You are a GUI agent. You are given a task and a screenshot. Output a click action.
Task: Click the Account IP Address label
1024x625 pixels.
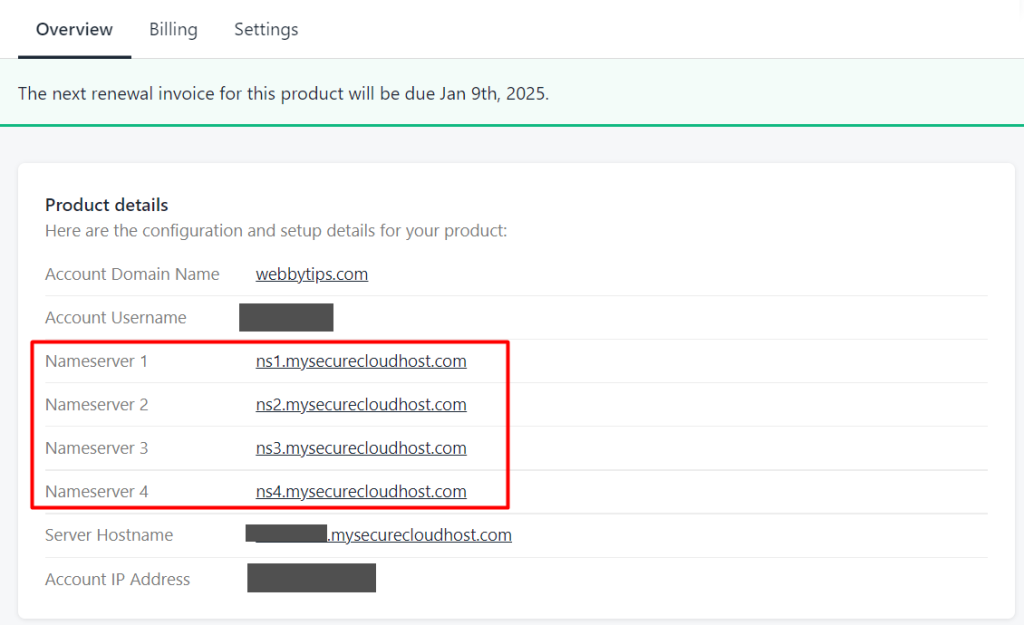(117, 579)
